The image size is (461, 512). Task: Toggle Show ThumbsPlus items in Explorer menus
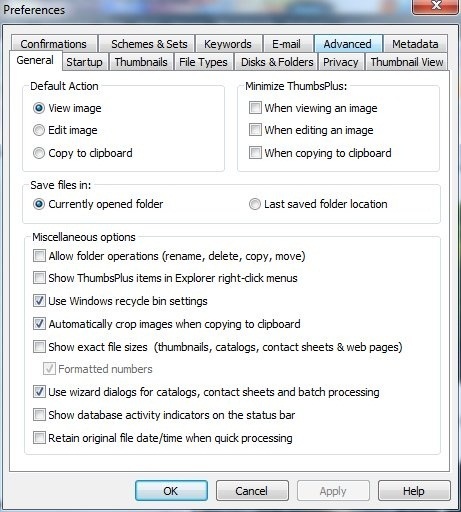point(39,277)
